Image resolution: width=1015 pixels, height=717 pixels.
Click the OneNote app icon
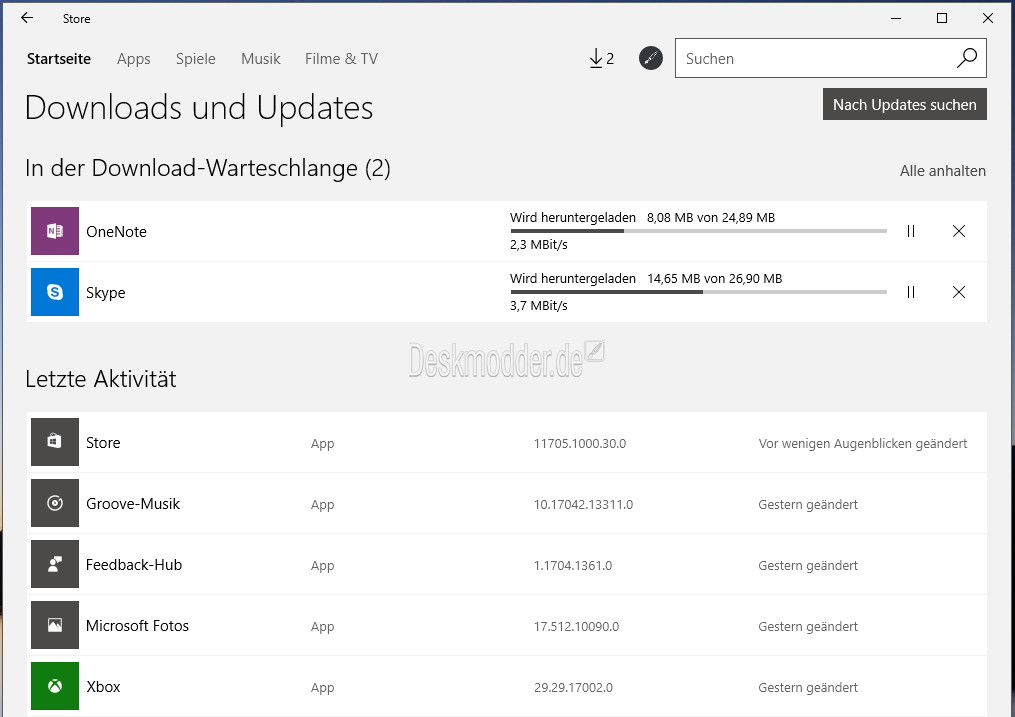pyautogui.click(x=55, y=231)
